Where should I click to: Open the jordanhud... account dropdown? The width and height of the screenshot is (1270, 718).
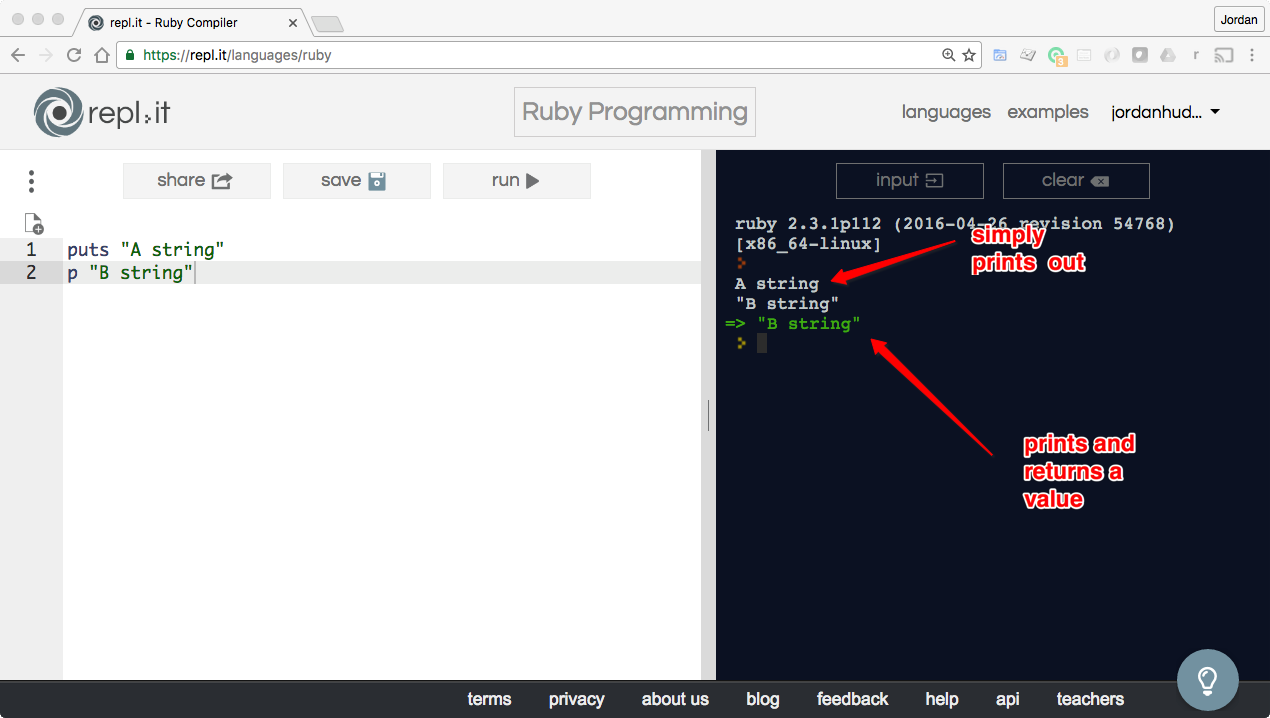click(x=1165, y=112)
